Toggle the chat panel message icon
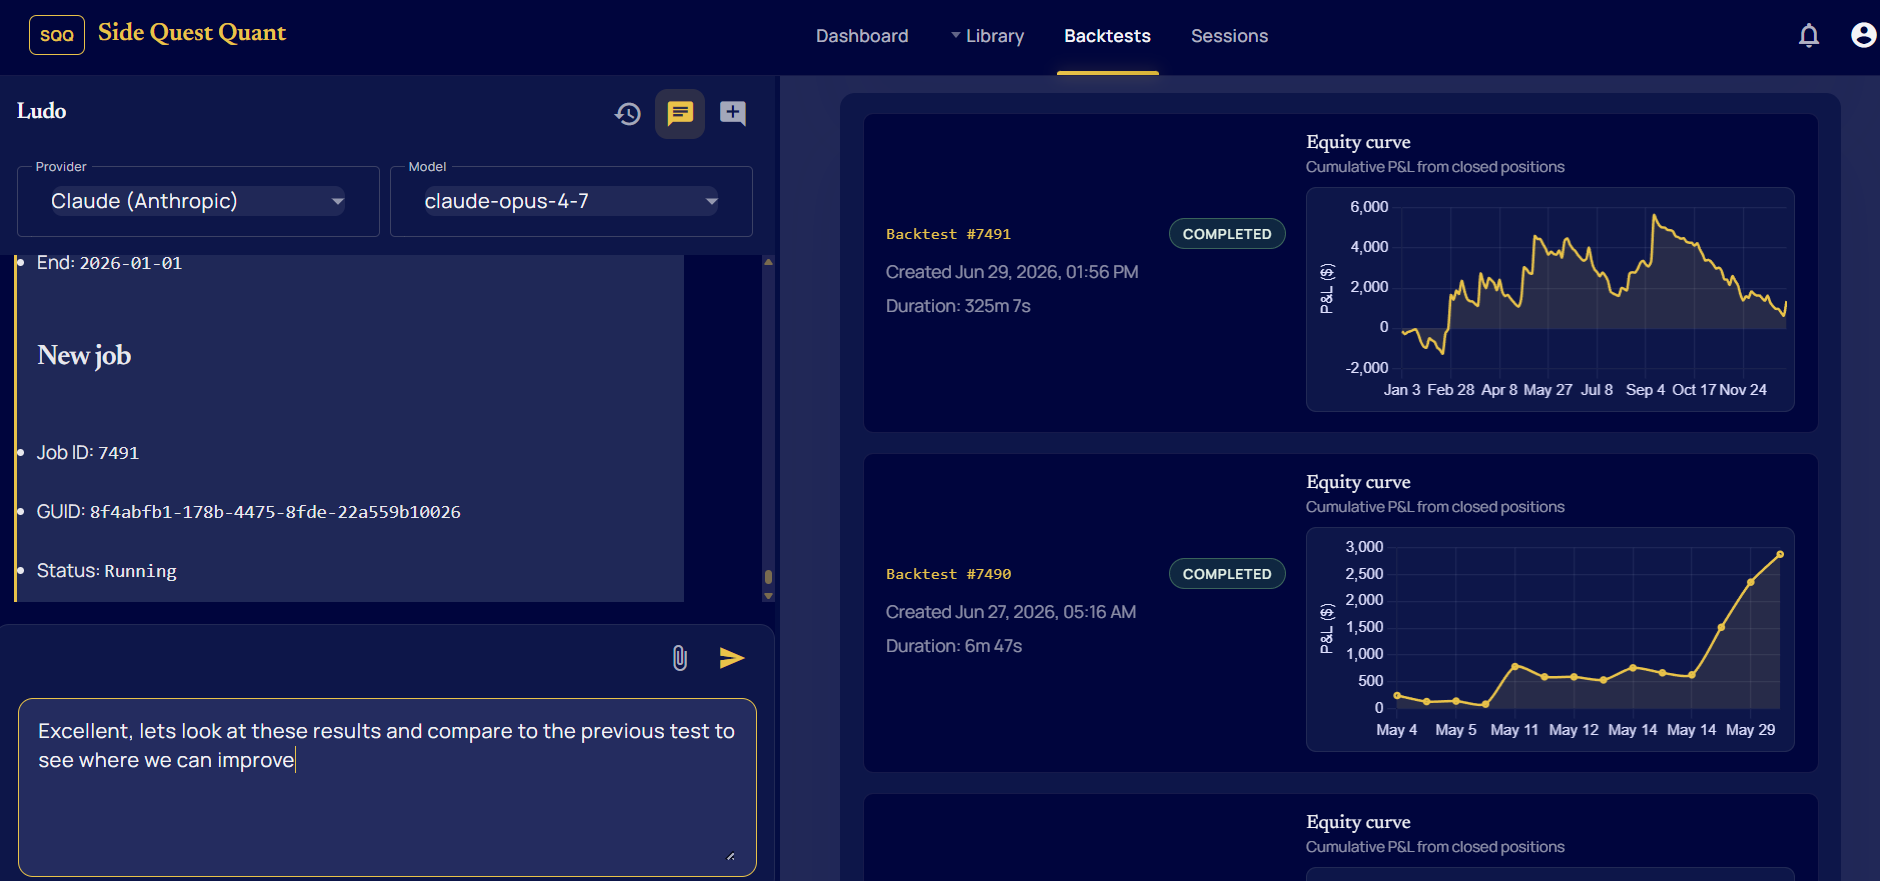The image size is (1880, 881). click(680, 113)
